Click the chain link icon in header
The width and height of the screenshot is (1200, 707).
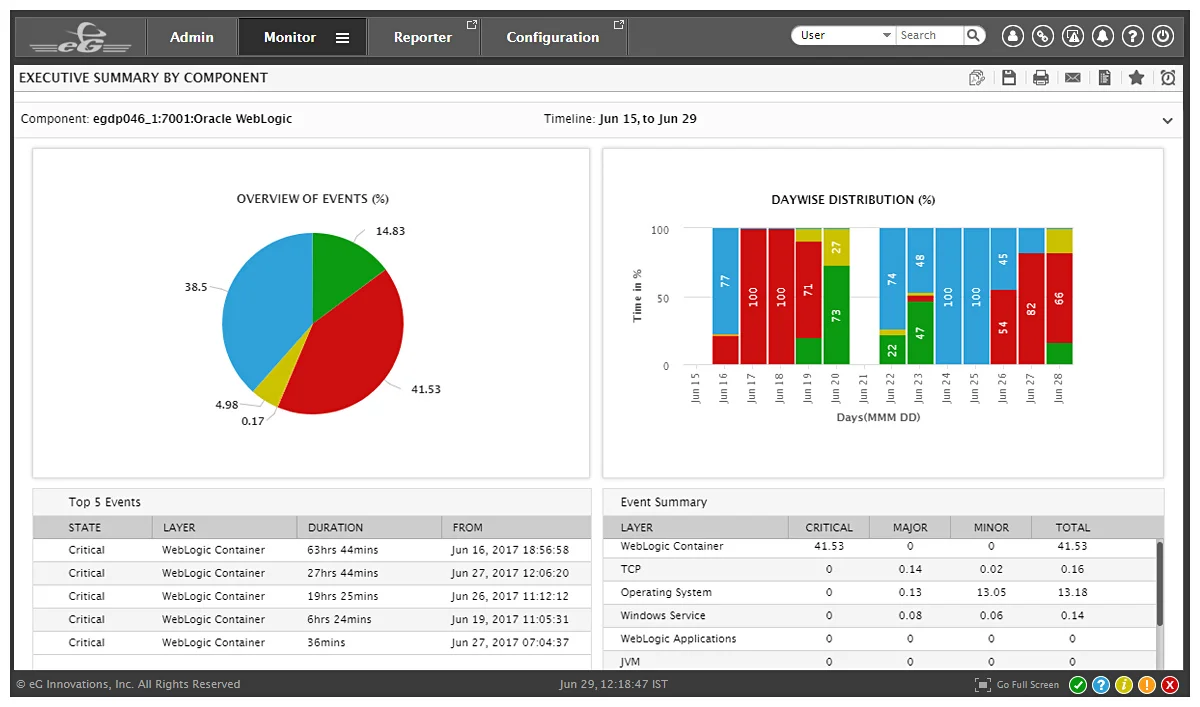click(1043, 36)
